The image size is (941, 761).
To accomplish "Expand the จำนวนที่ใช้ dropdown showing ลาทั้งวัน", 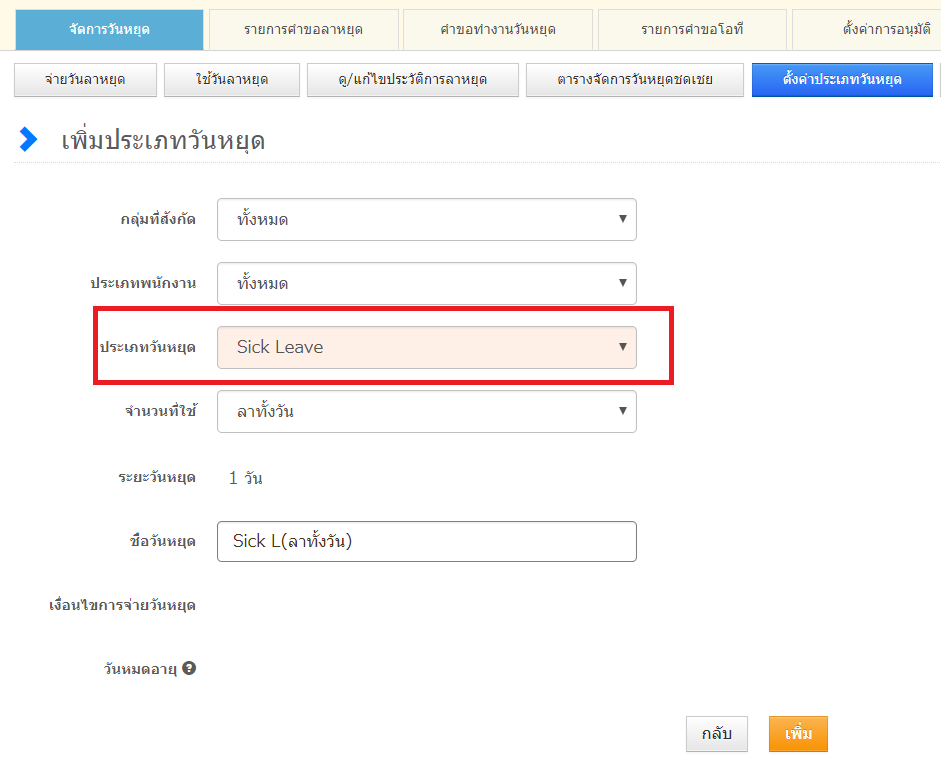I will (426, 411).
